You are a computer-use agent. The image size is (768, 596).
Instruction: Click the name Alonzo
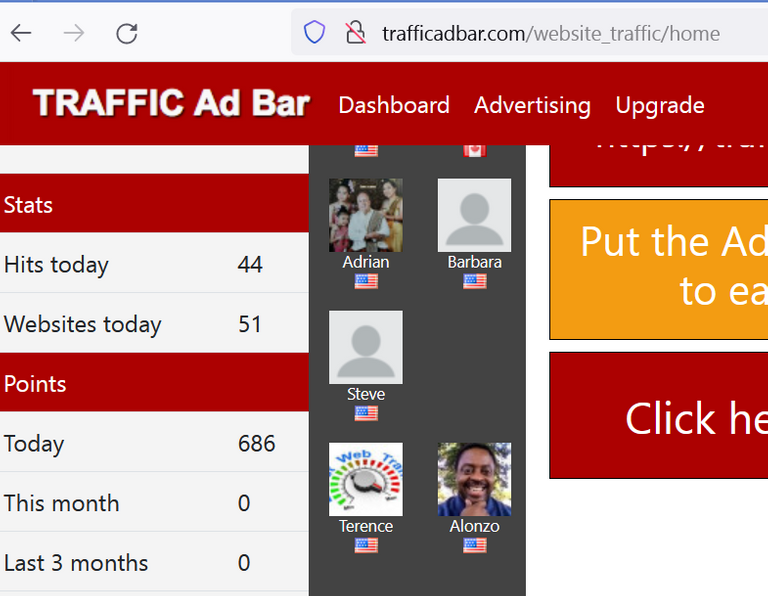pos(475,526)
